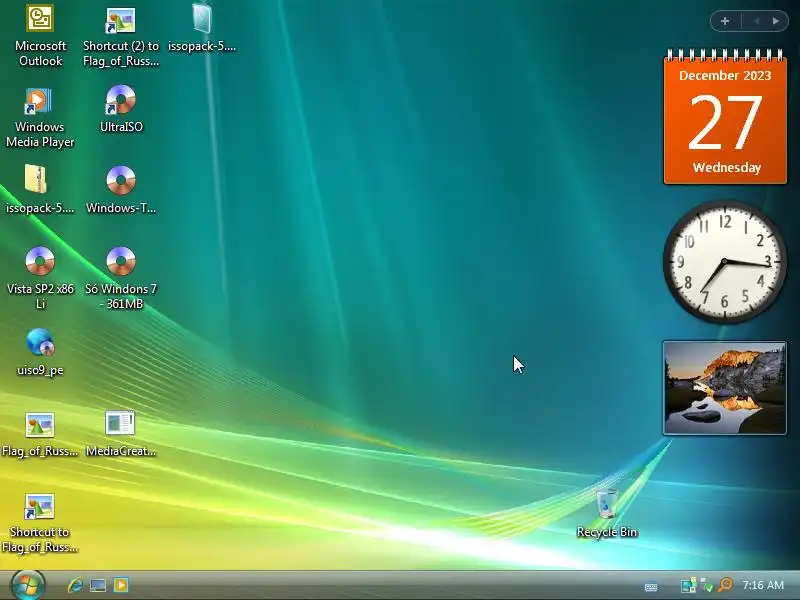The width and height of the screenshot is (800, 600).
Task: Click the sidebar next page arrow
Action: coord(776,21)
